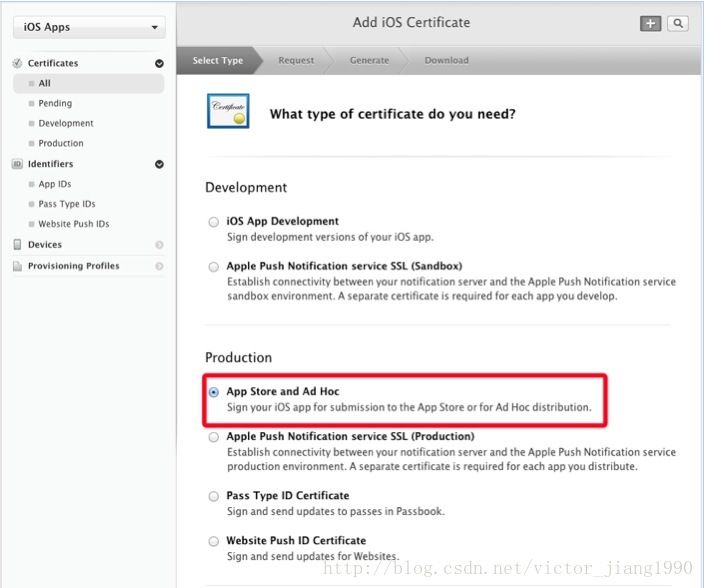Go to the Request step tab

[x=296, y=60]
